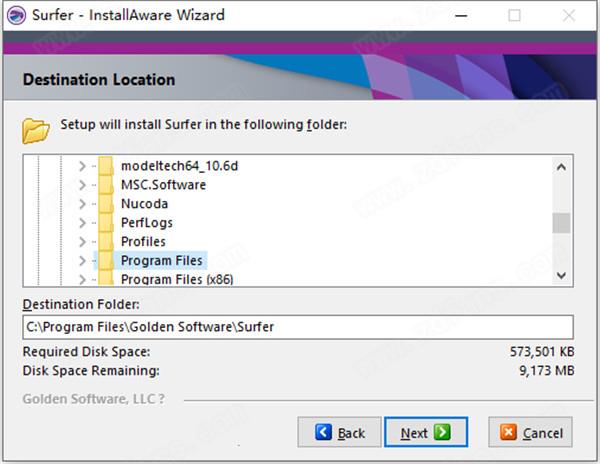Click the Destination Folder path field
This screenshot has height=464, width=600.
[x=298, y=327]
